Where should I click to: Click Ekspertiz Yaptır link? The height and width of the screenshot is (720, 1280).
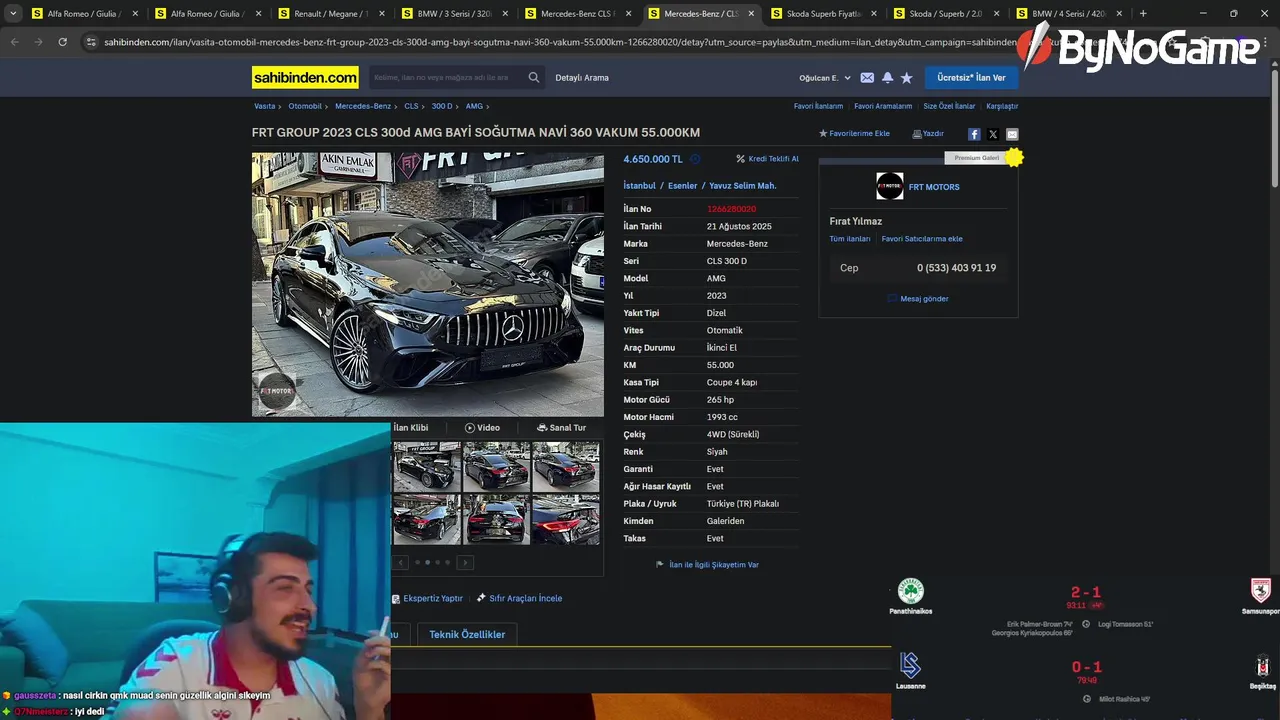pyautogui.click(x=427, y=598)
